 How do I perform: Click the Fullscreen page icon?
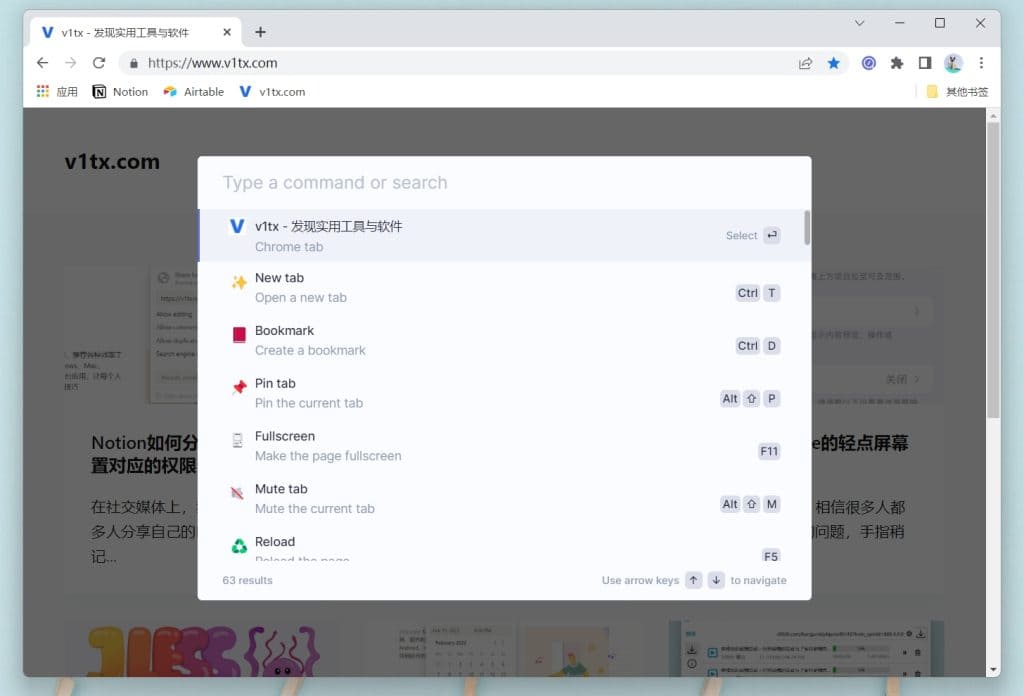pos(238,440)
